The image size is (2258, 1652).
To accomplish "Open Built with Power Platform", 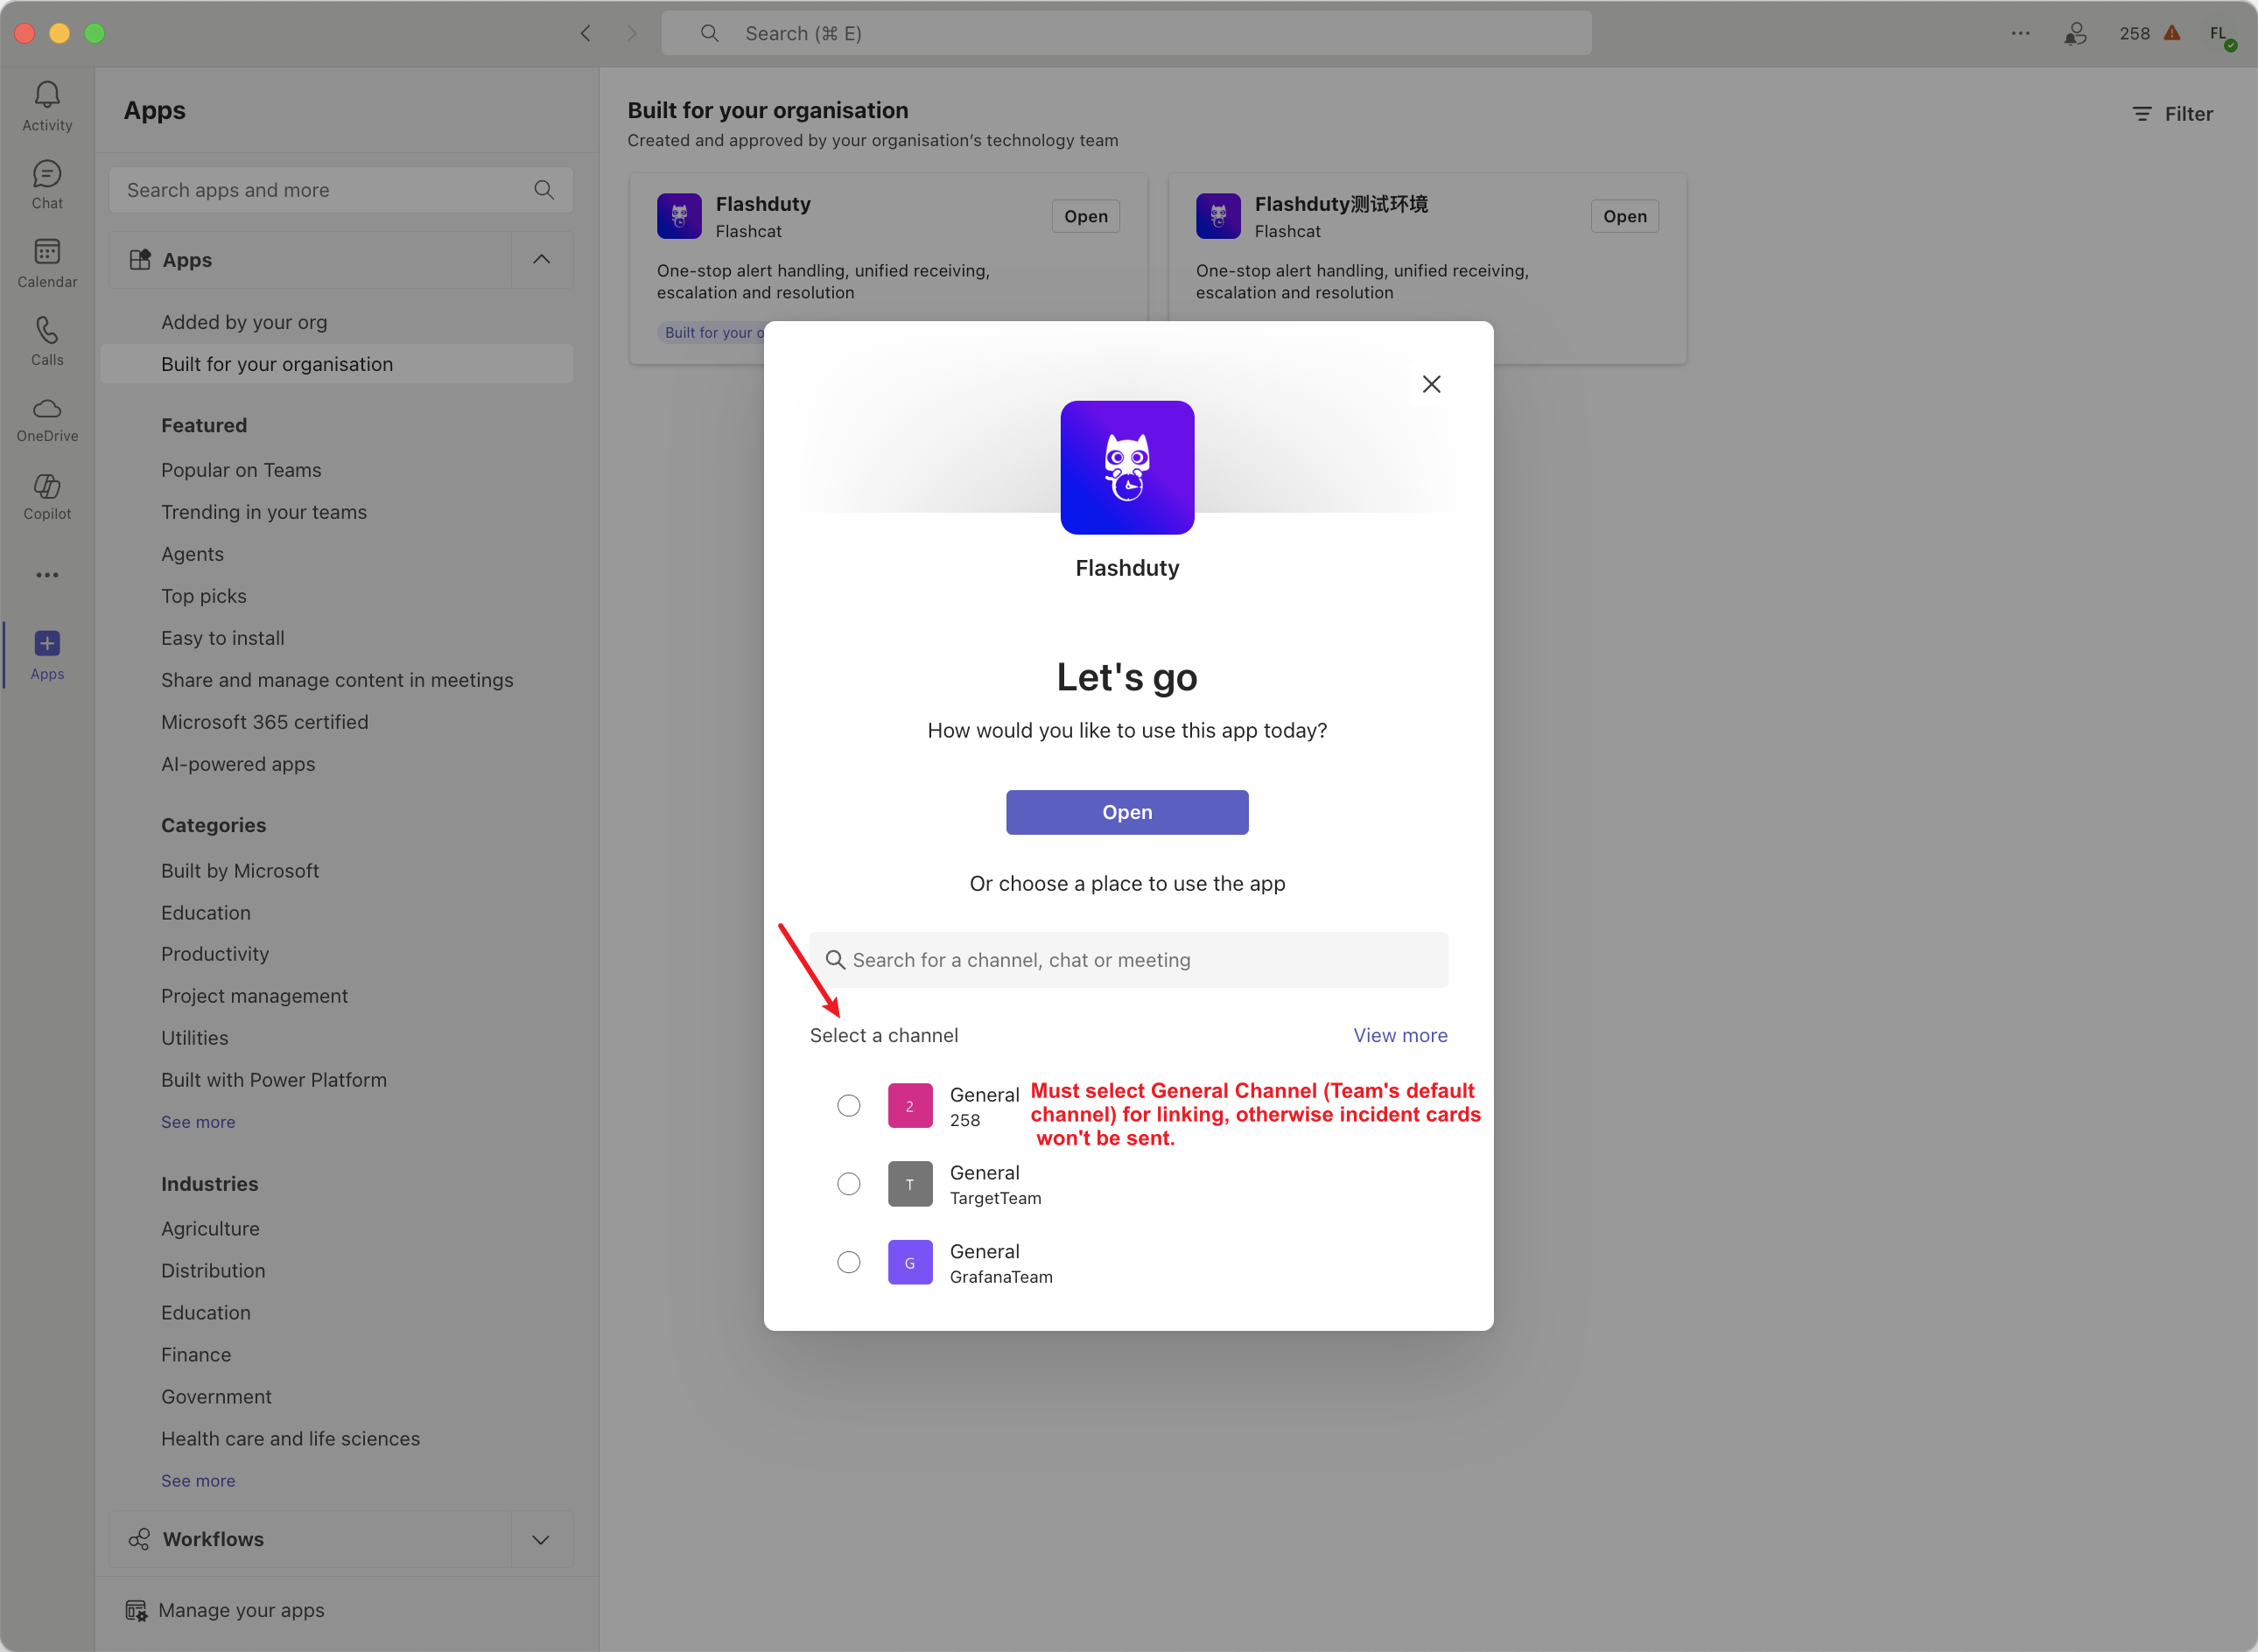I will coord(274,1080).
